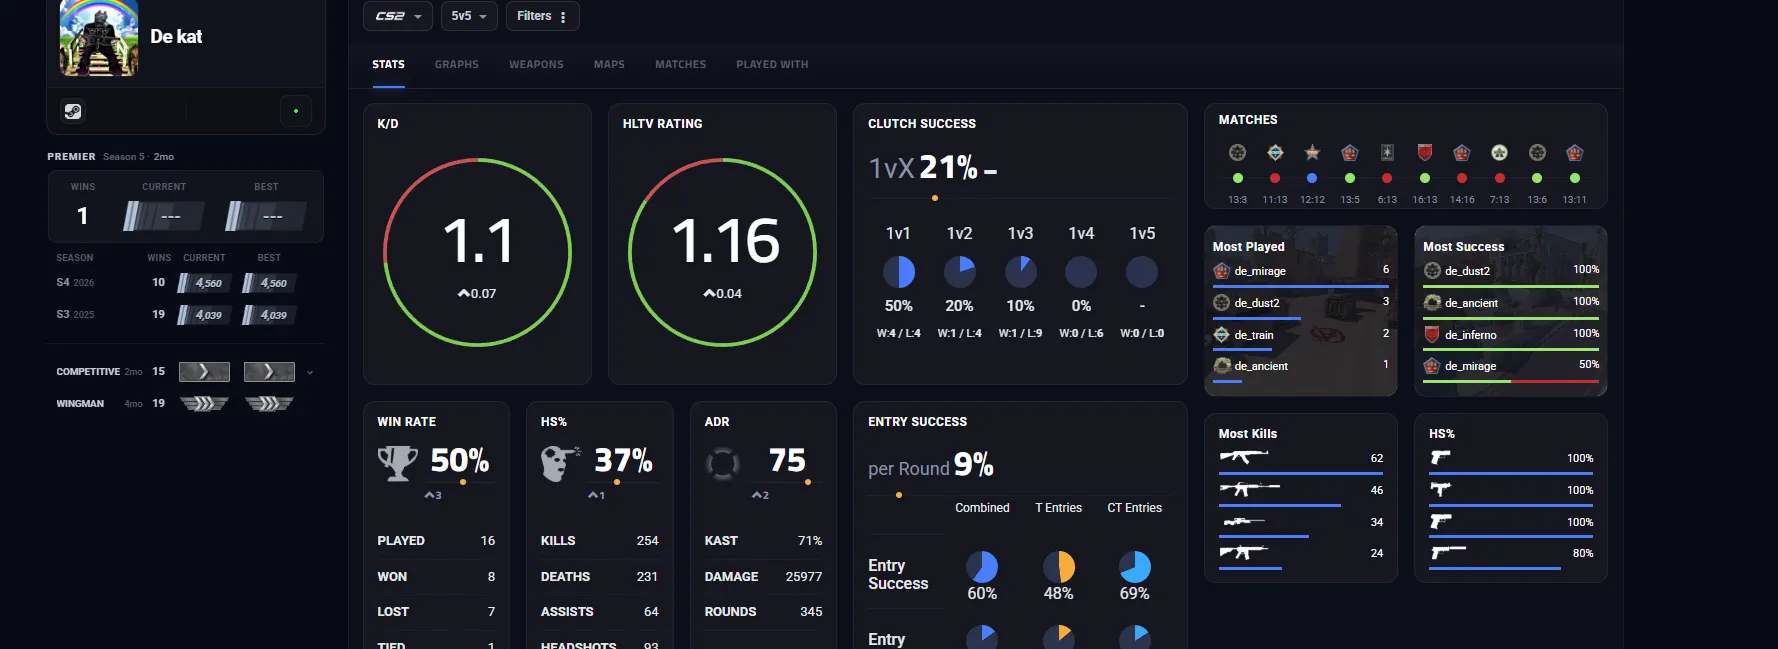Open the Steam profile icon under De kat
The height and width of the screenshot is (649, 1778).
click(x=73, y=111)
